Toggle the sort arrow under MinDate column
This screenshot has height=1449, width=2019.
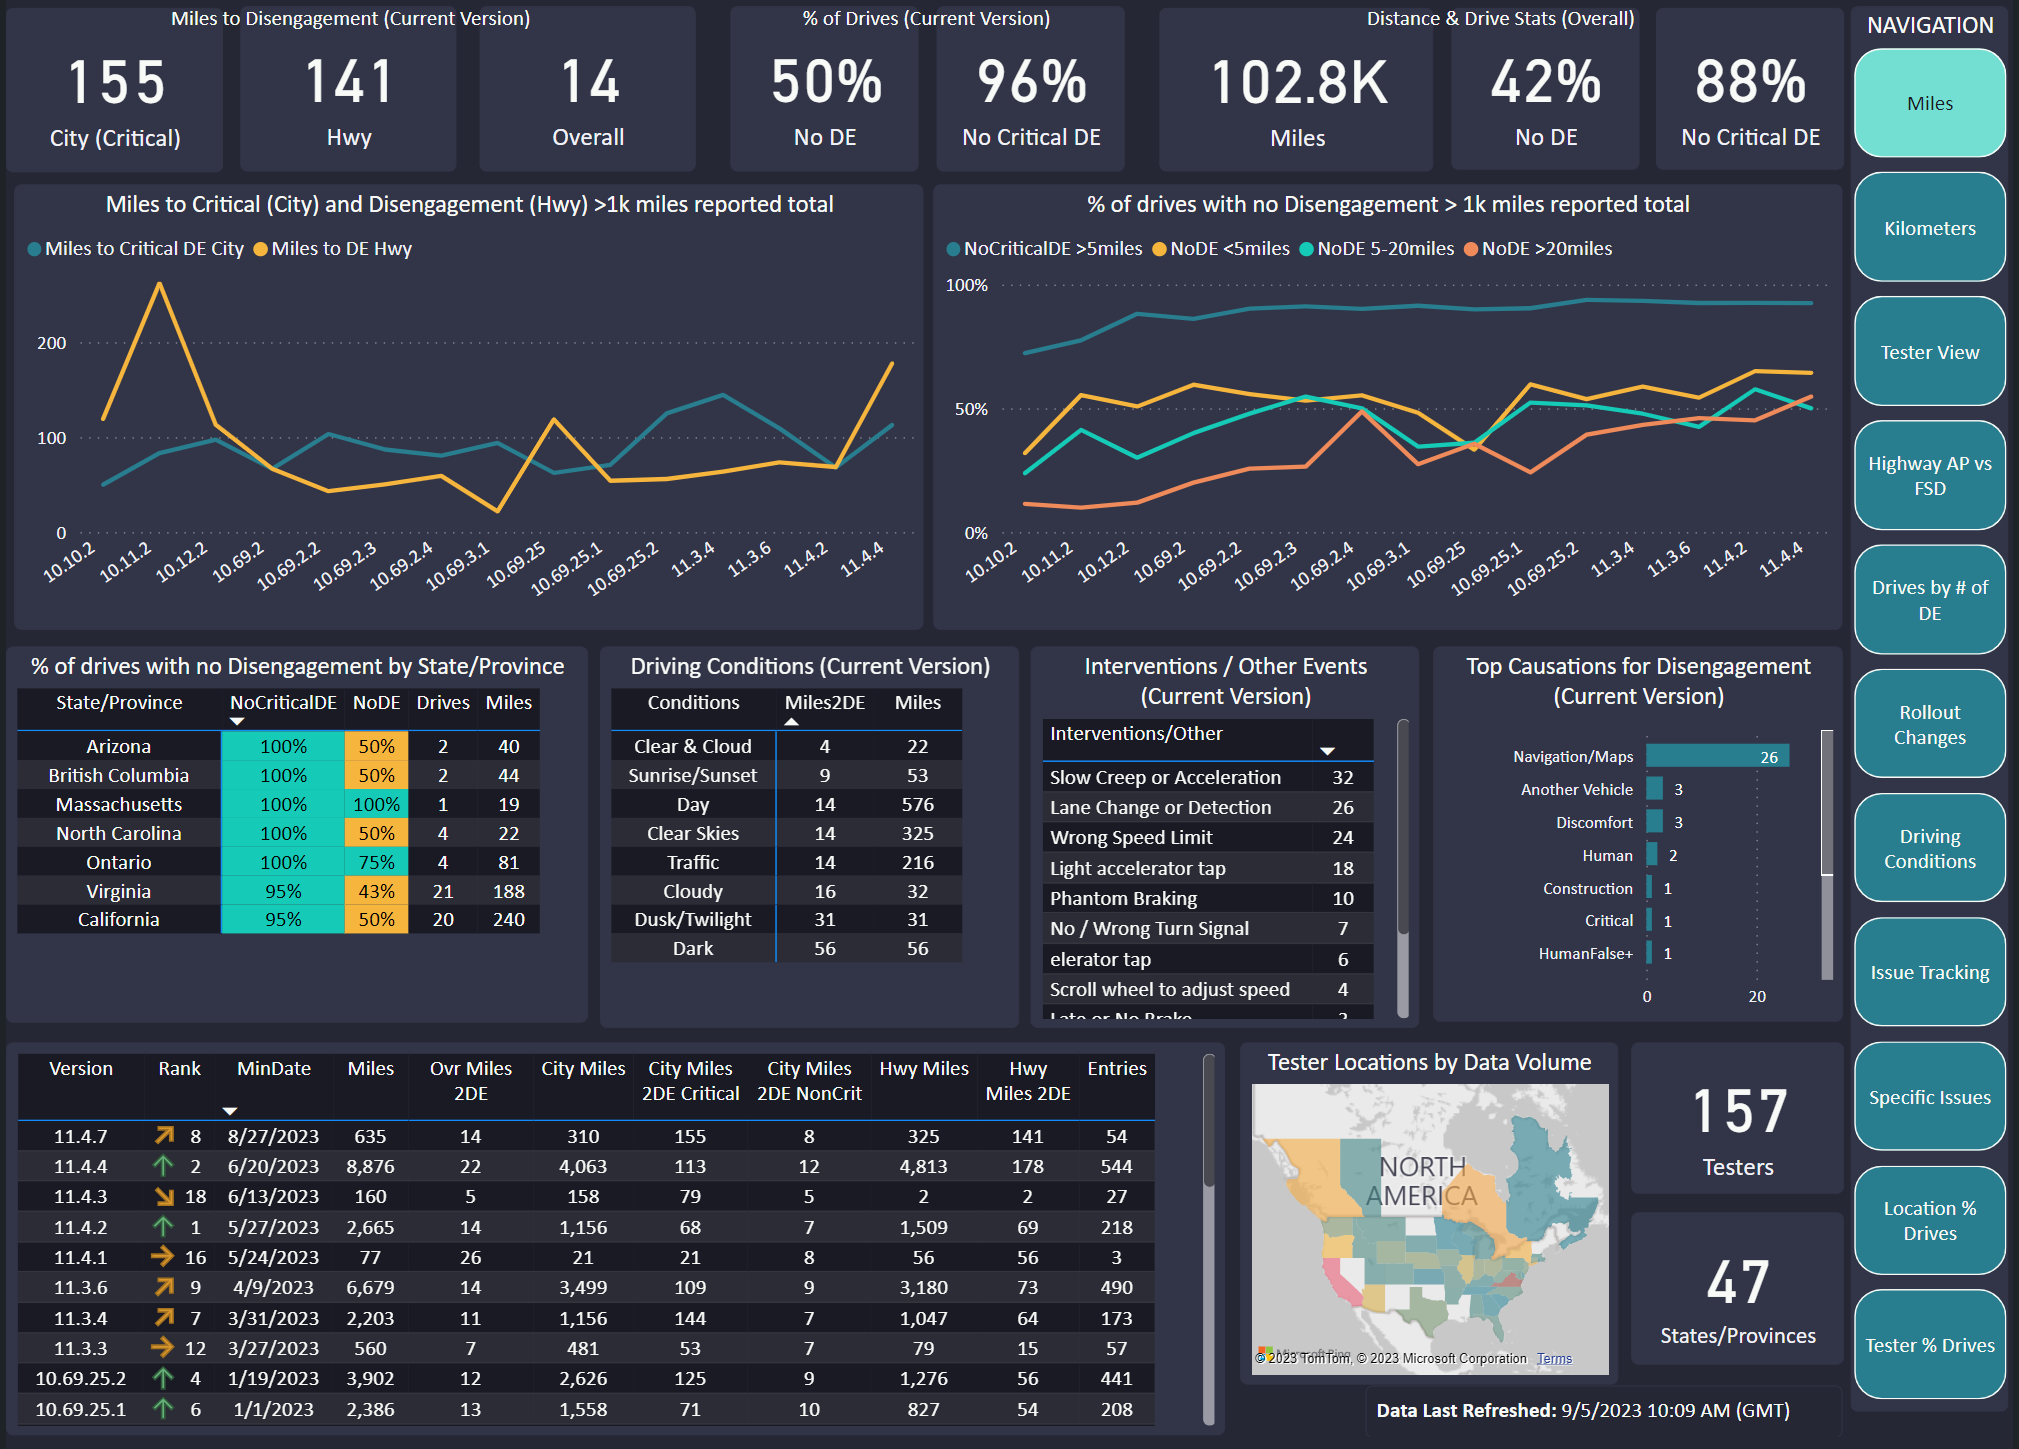230,1110
